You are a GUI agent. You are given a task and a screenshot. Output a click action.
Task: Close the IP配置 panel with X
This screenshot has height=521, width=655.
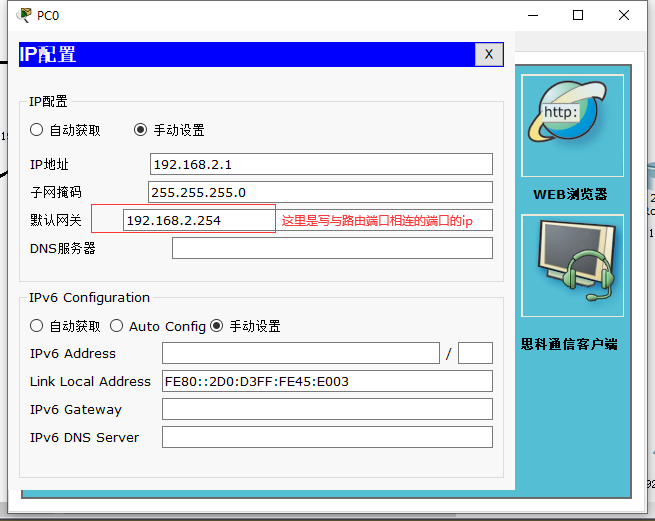click(489, 54)
